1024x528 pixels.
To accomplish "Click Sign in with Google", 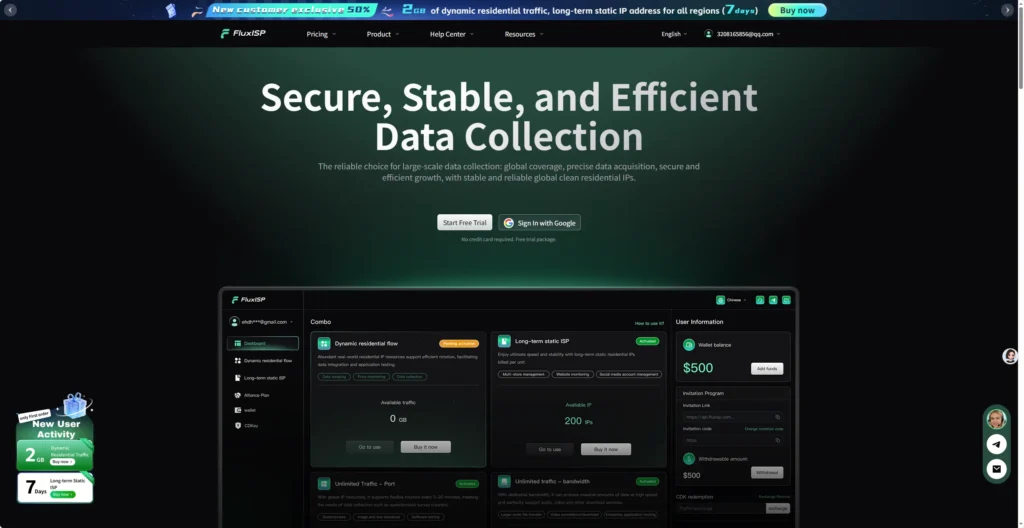I will 539,222.
